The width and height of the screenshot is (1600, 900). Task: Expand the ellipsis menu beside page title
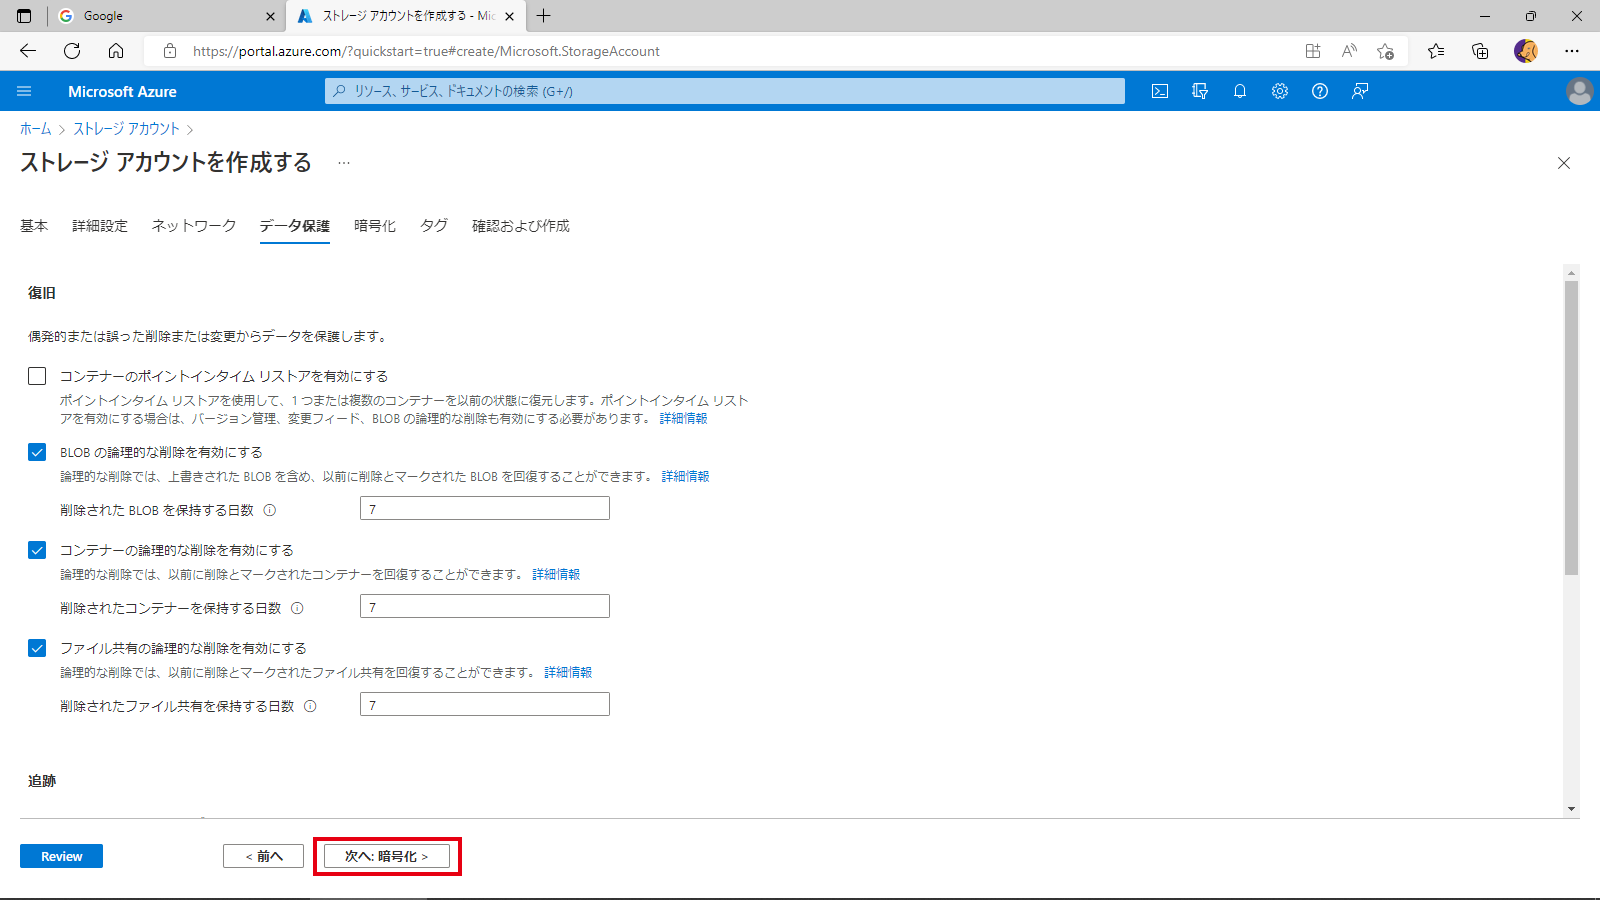pyautogui.click(x=344, y=163)
